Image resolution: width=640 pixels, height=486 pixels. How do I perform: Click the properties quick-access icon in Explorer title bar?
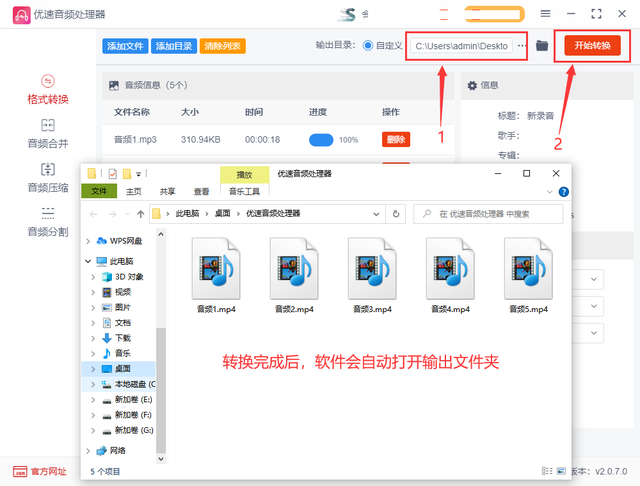click(x=113, y=174)
